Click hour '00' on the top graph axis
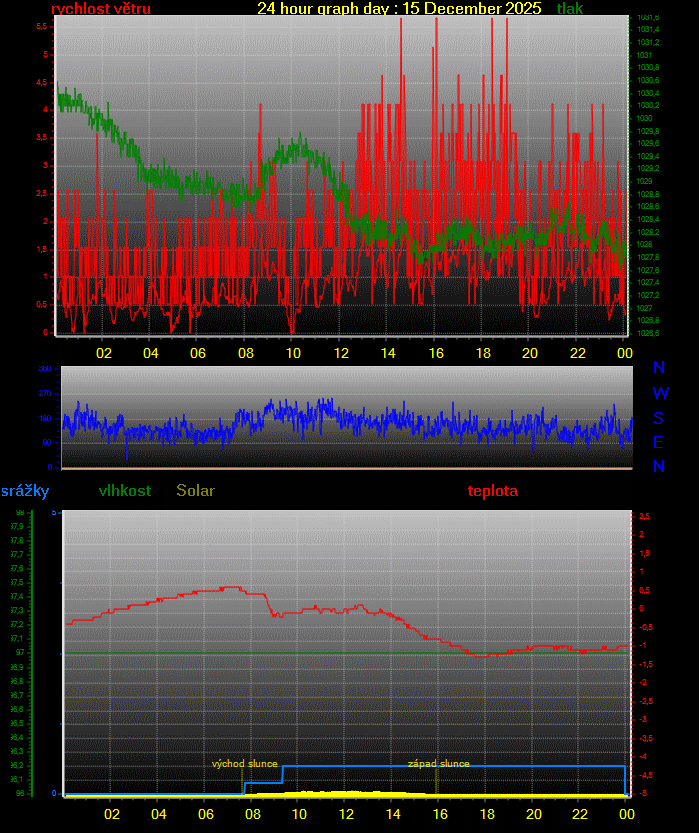699x833 pixels. 624,353
